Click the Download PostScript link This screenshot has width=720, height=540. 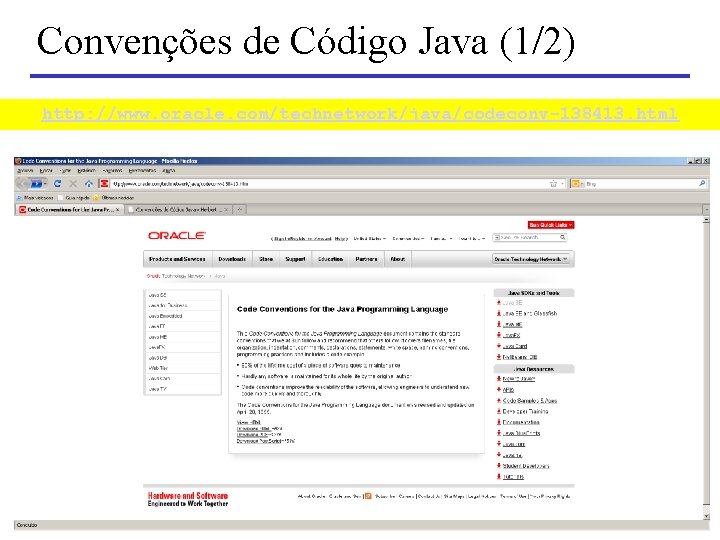click(x=259, y=441)
